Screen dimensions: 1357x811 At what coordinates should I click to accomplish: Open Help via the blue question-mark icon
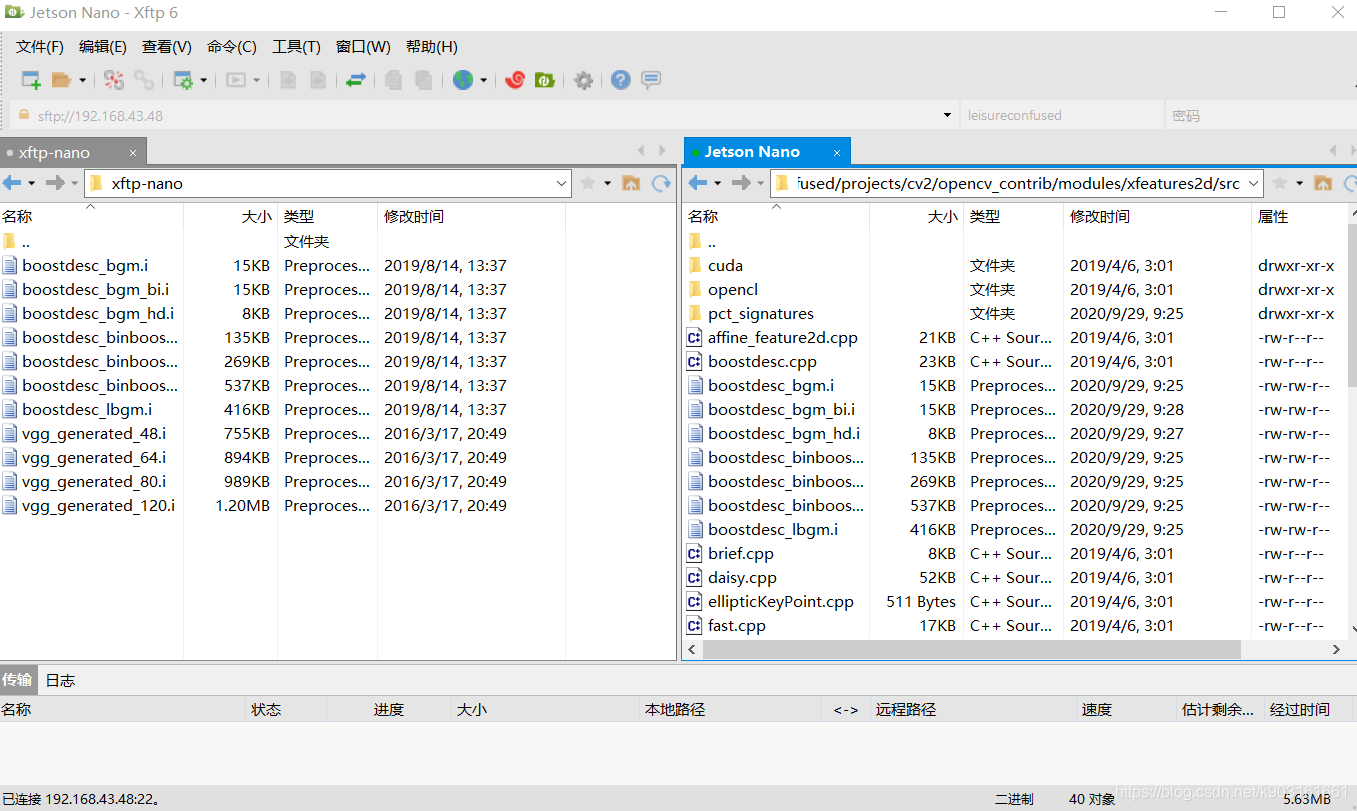pyautogui.click(x=621, y=80)
